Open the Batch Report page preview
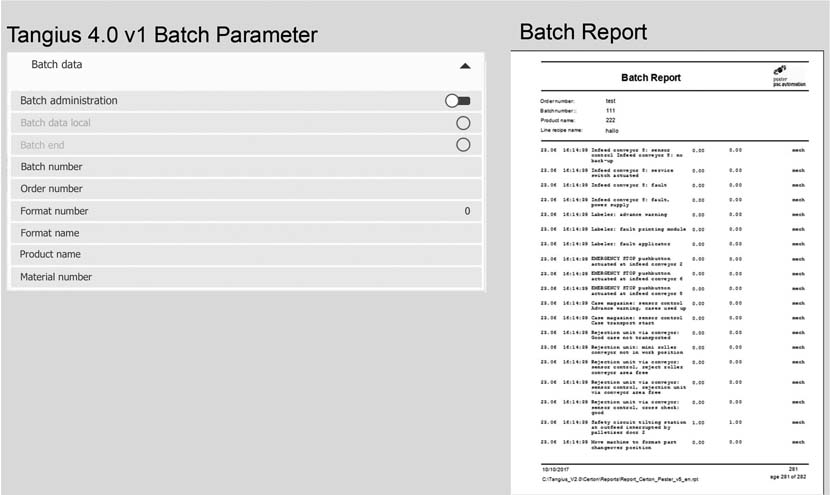The height and width of the screenshot is (495, 830). (x=672, y=270)
